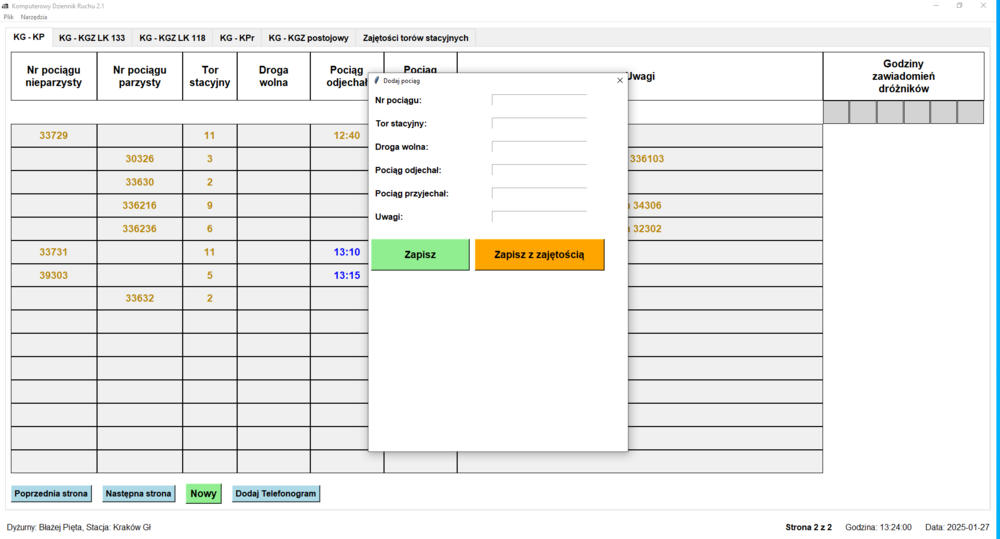Viewport: 1000px width, 539px height.
Task: Open the Narzędzia menu
Action: [x=34, y=17]
